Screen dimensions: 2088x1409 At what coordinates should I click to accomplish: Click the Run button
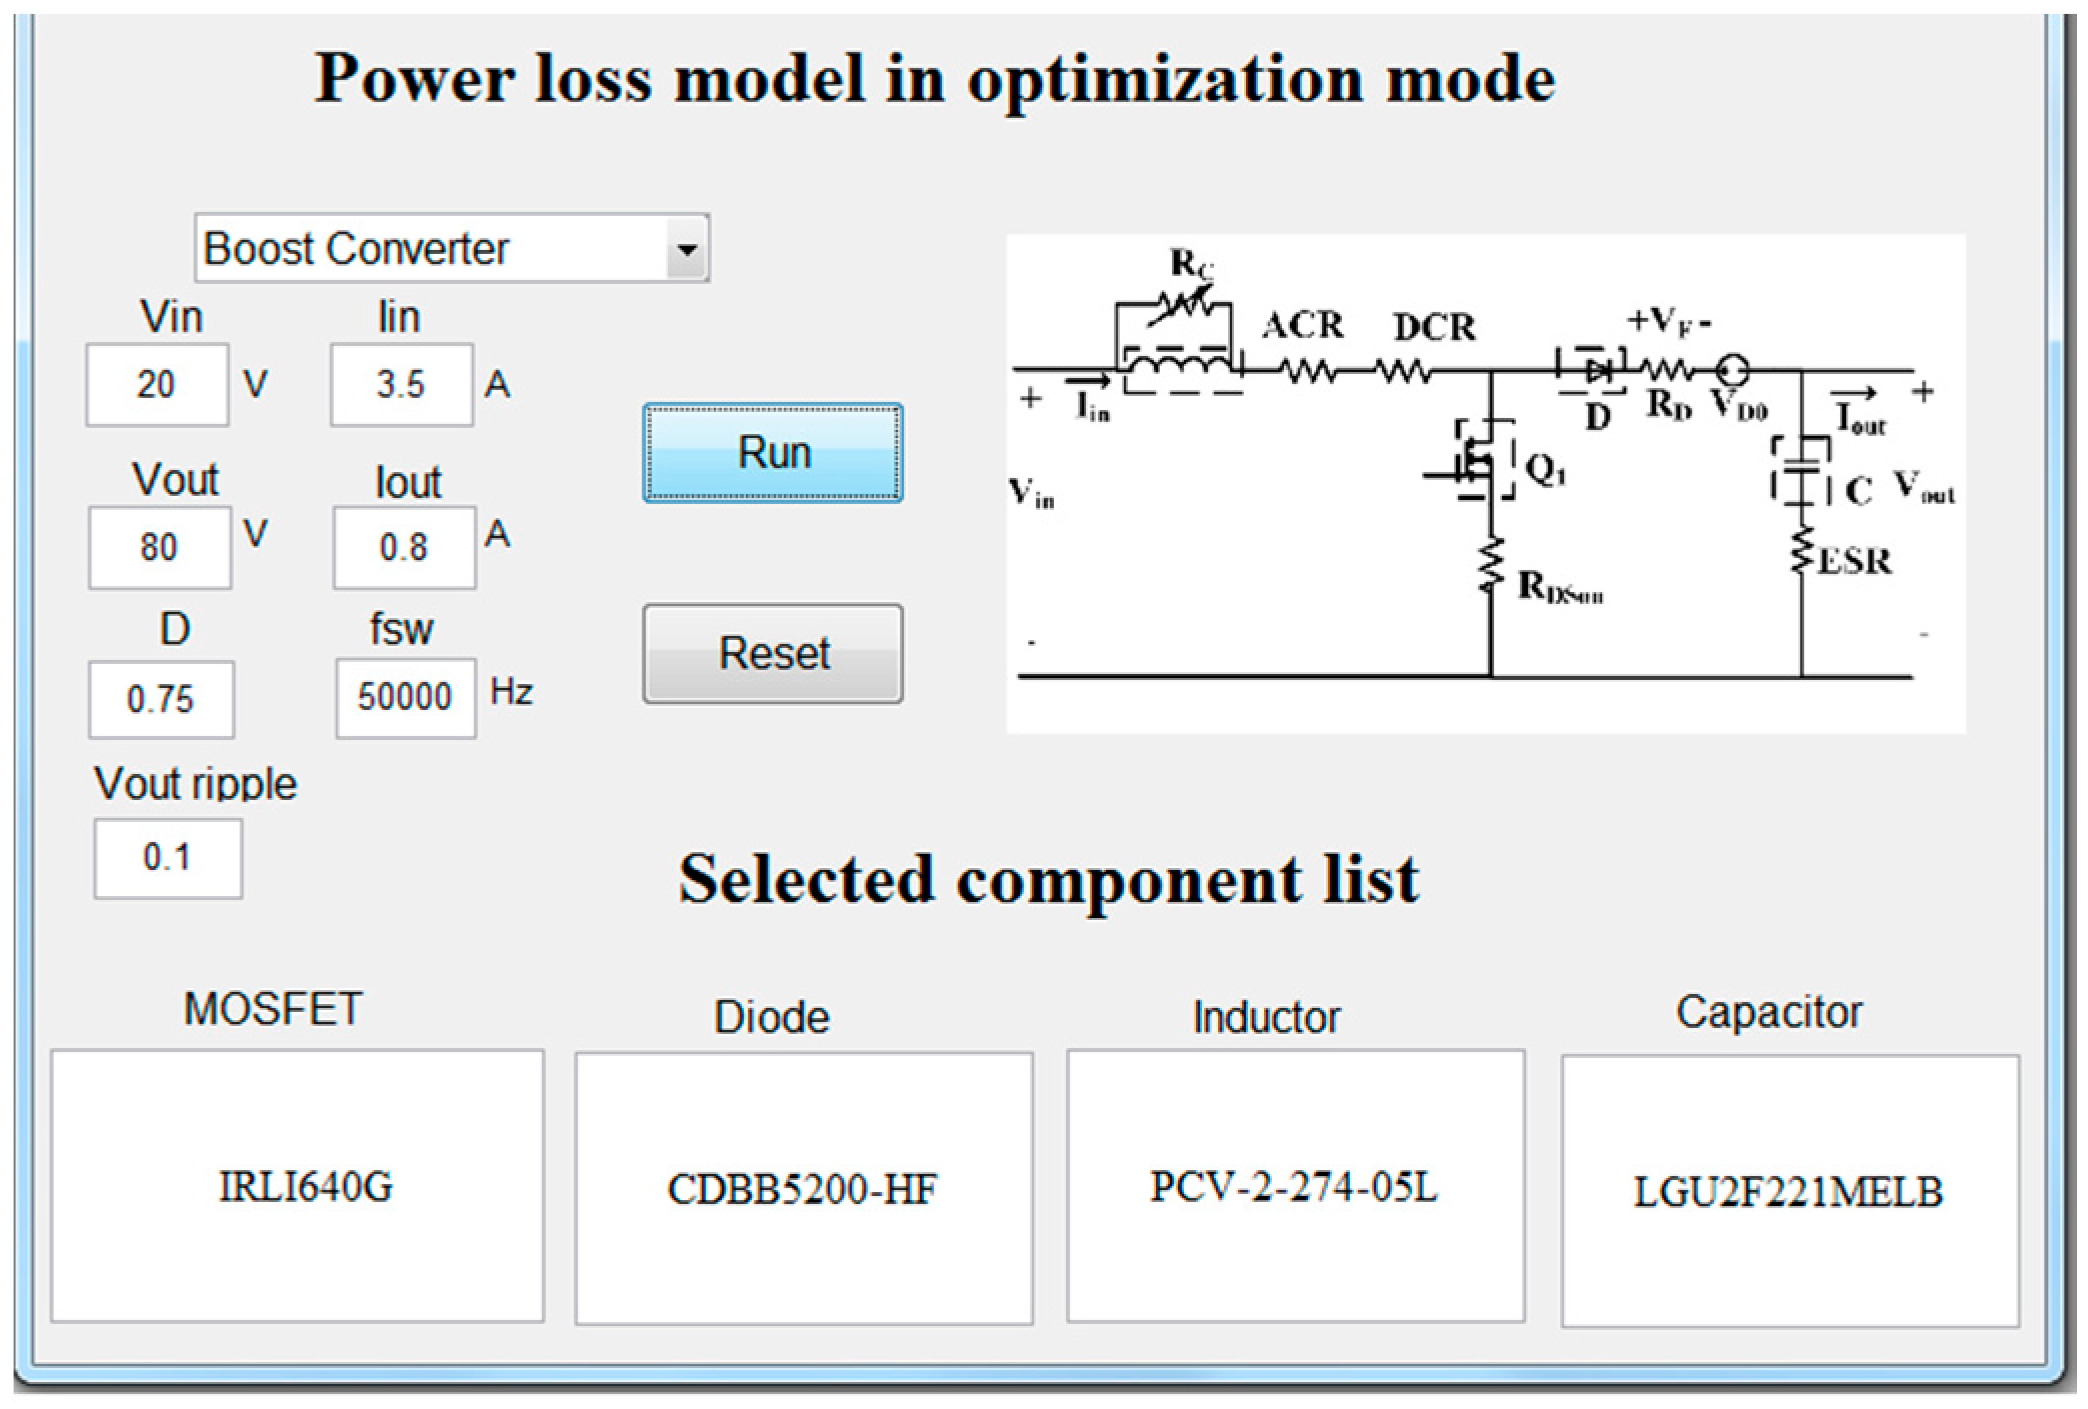click(772, 453)
